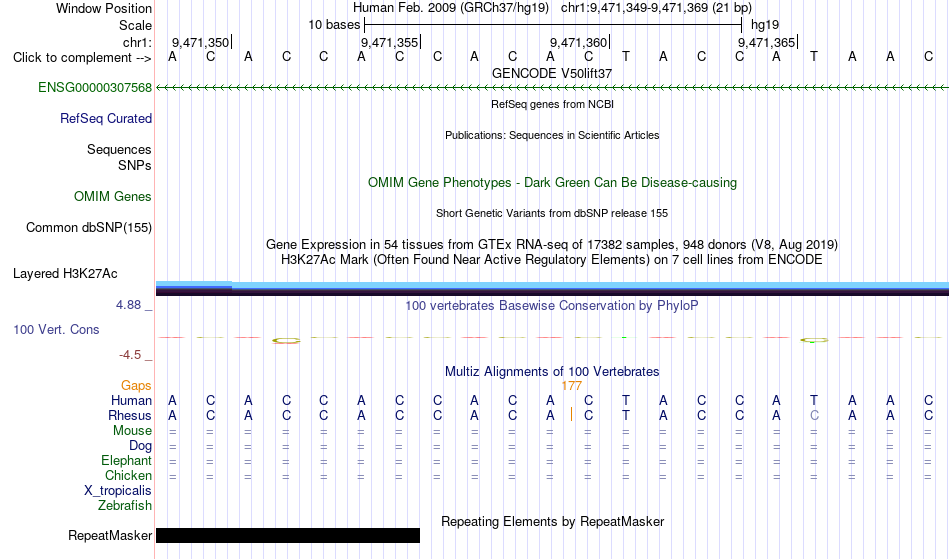Click the orange 177 gap count
This screenshot has width=950, height=559.
(571, 386)
